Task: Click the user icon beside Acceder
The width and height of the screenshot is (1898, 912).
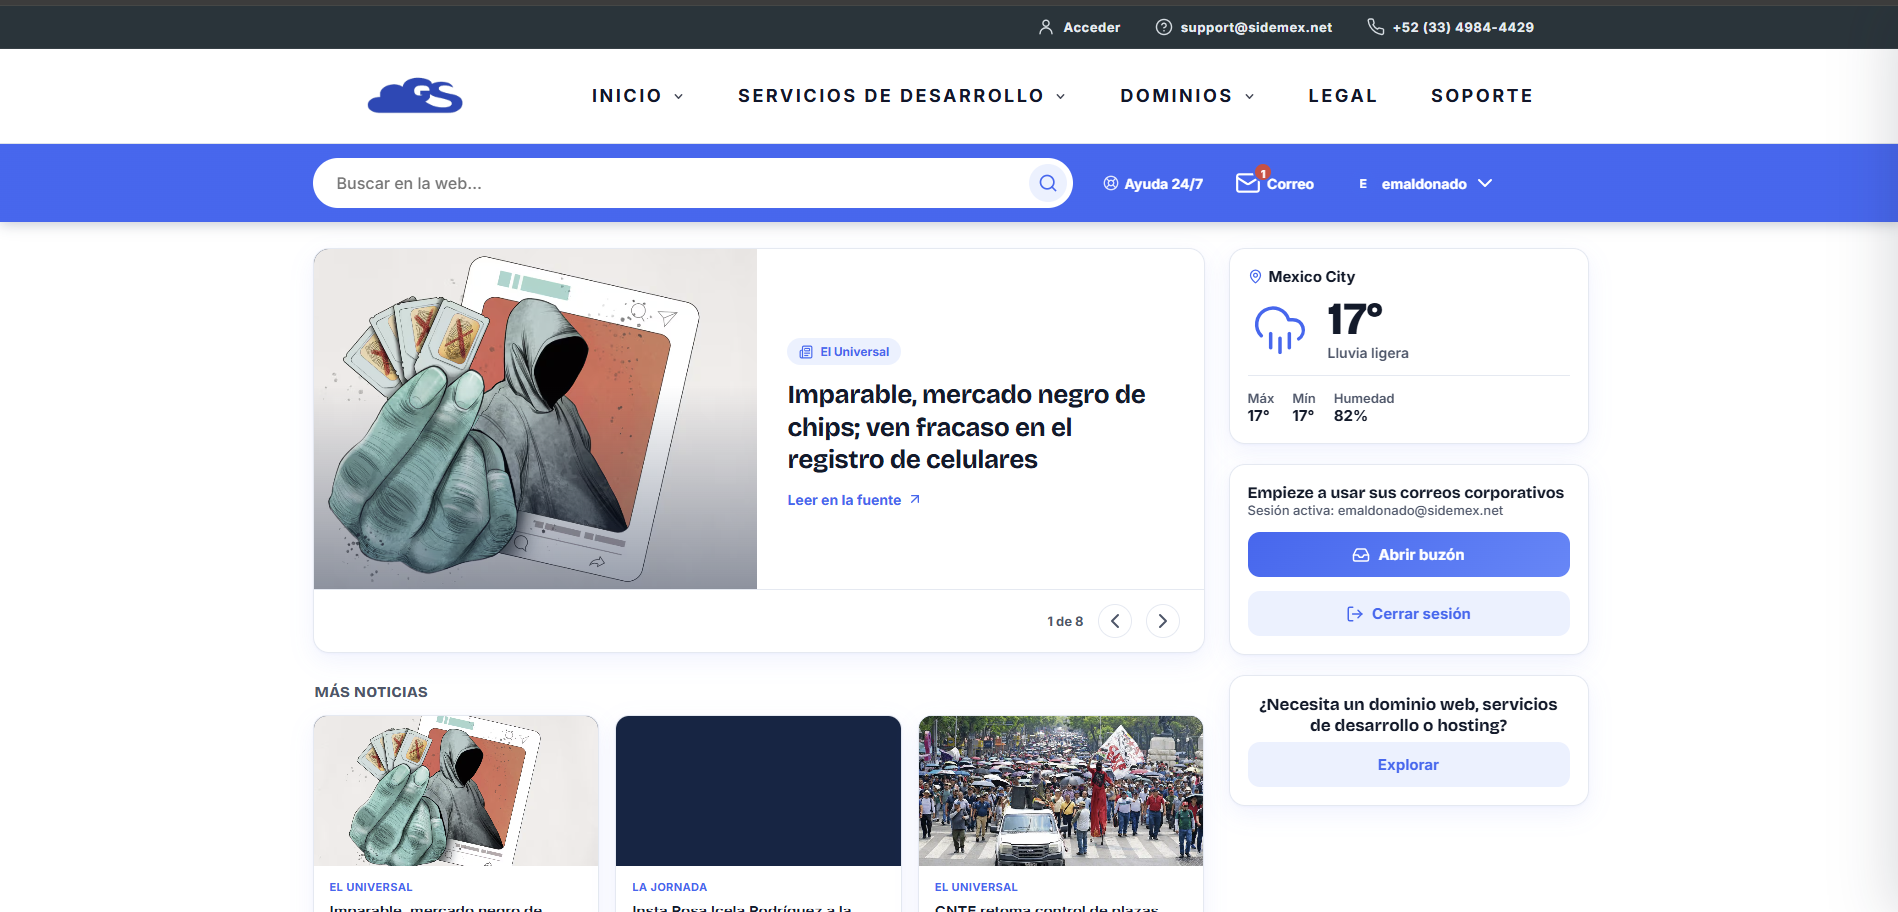Action: click(1046, 27)
